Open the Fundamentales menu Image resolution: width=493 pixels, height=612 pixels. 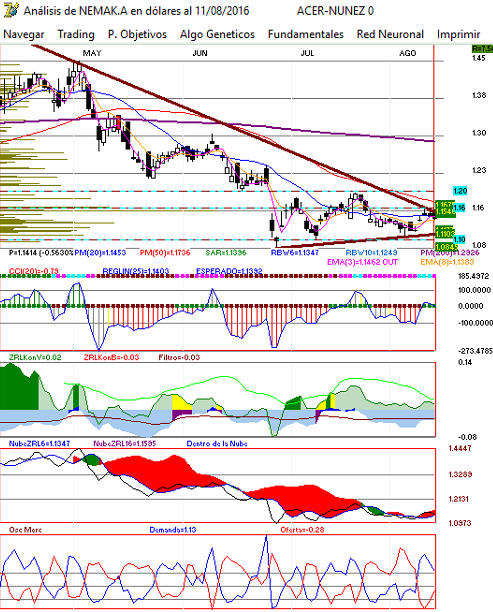[306, 34]
